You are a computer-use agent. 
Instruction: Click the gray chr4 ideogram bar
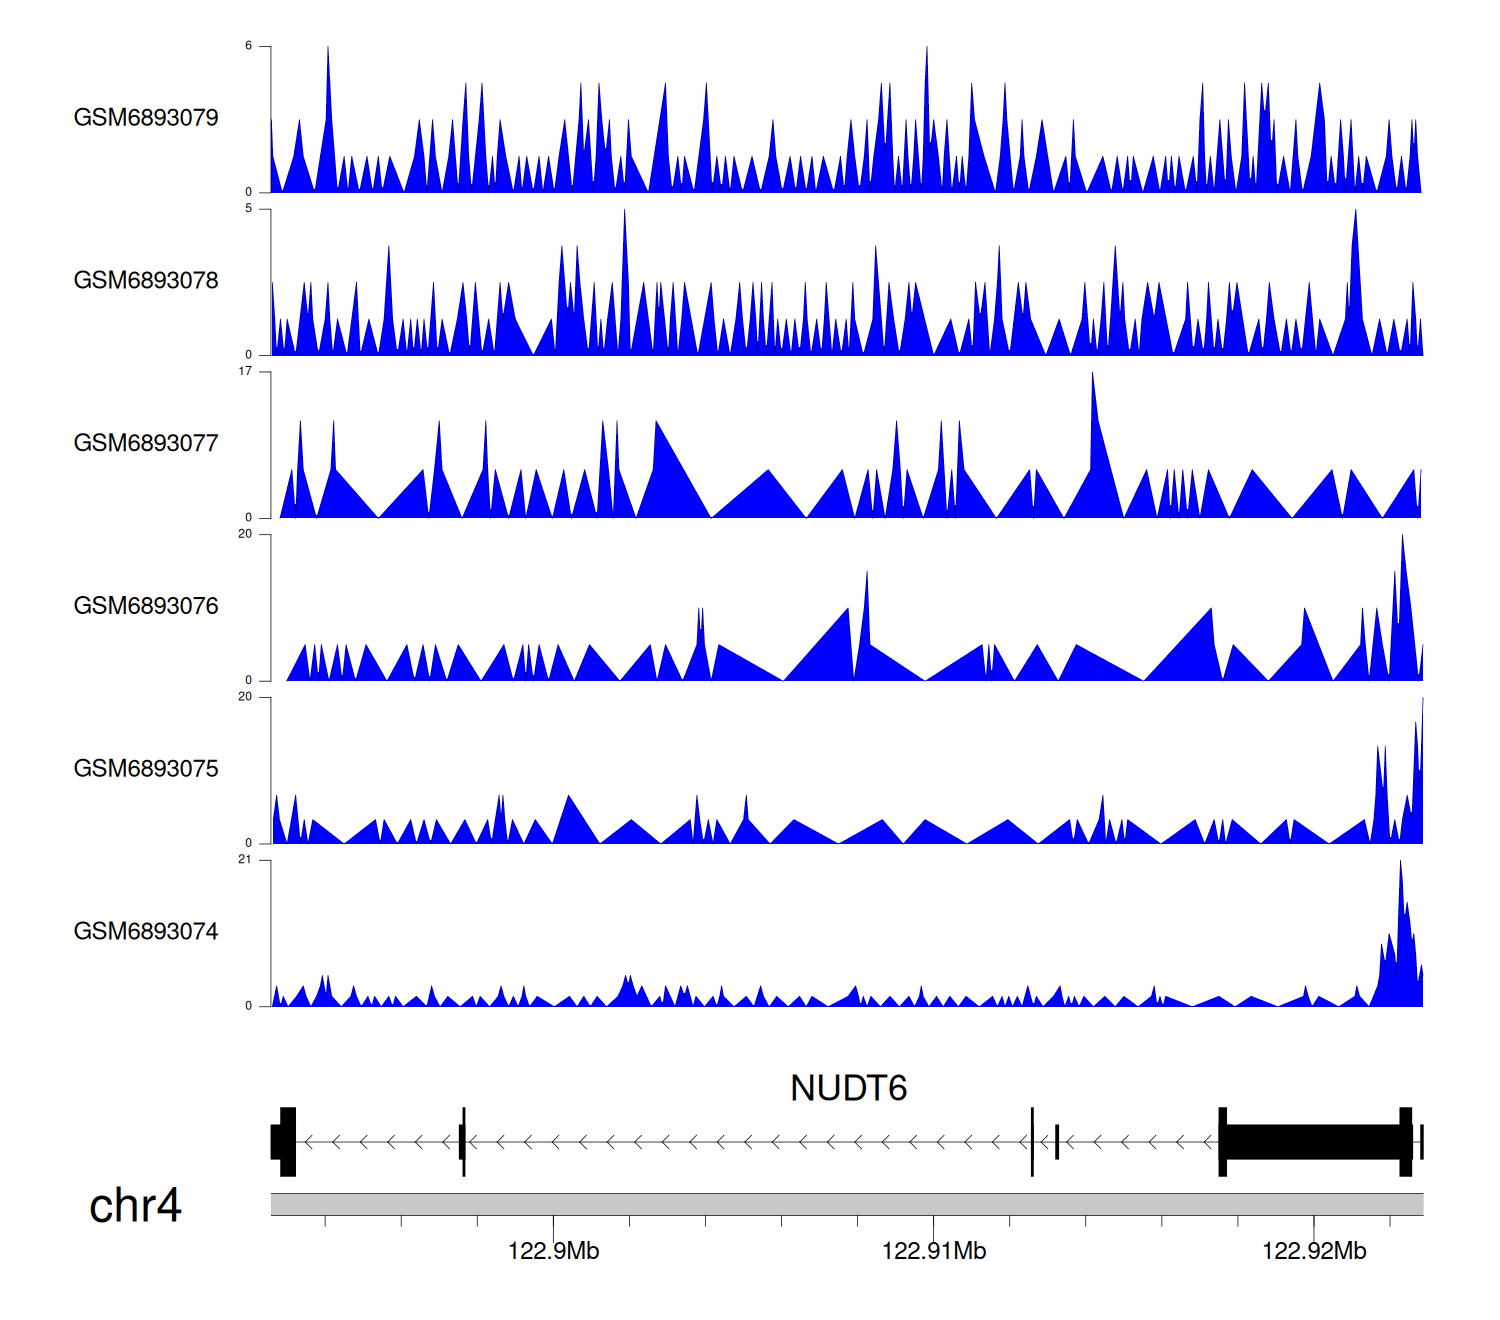click(846, 1204)
